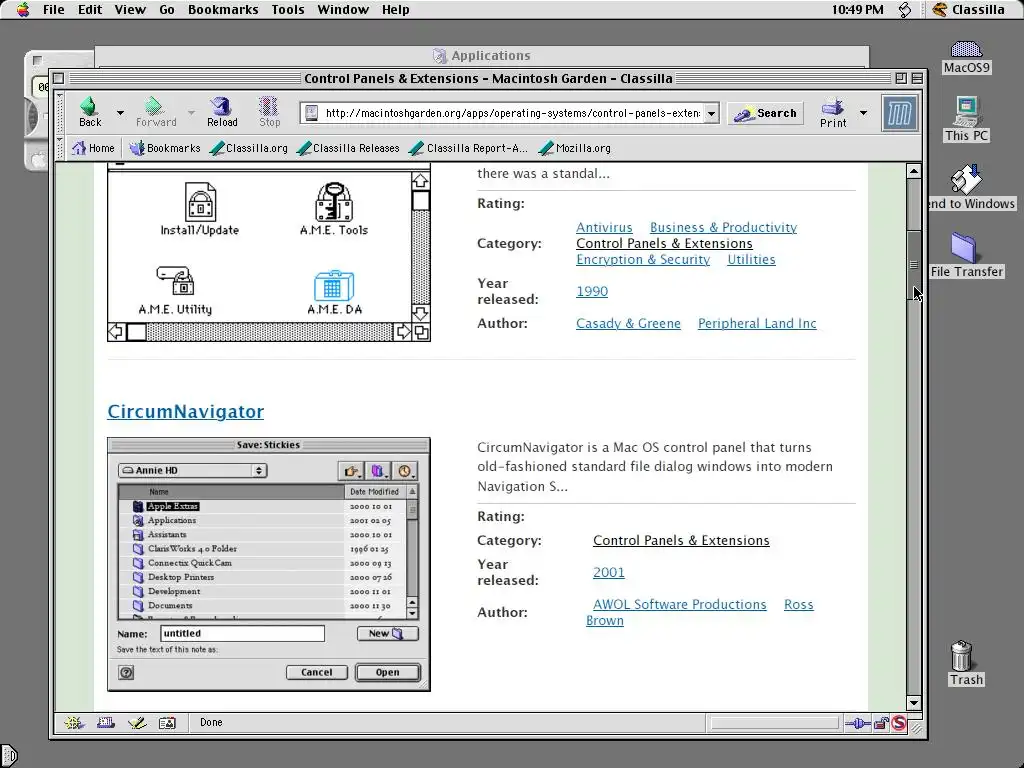The height and width of the screenshot is (768, 1024).
Task: Click the vertical scrollbar thumb
Action: (x=914, y=264)
